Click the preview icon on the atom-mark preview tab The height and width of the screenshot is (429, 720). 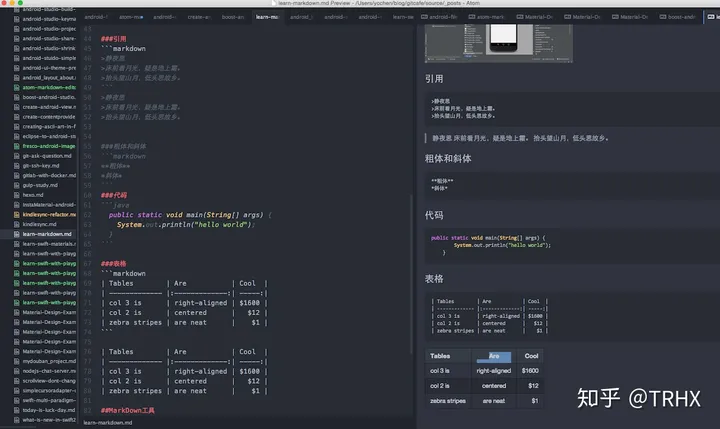[x=472, y=17]
